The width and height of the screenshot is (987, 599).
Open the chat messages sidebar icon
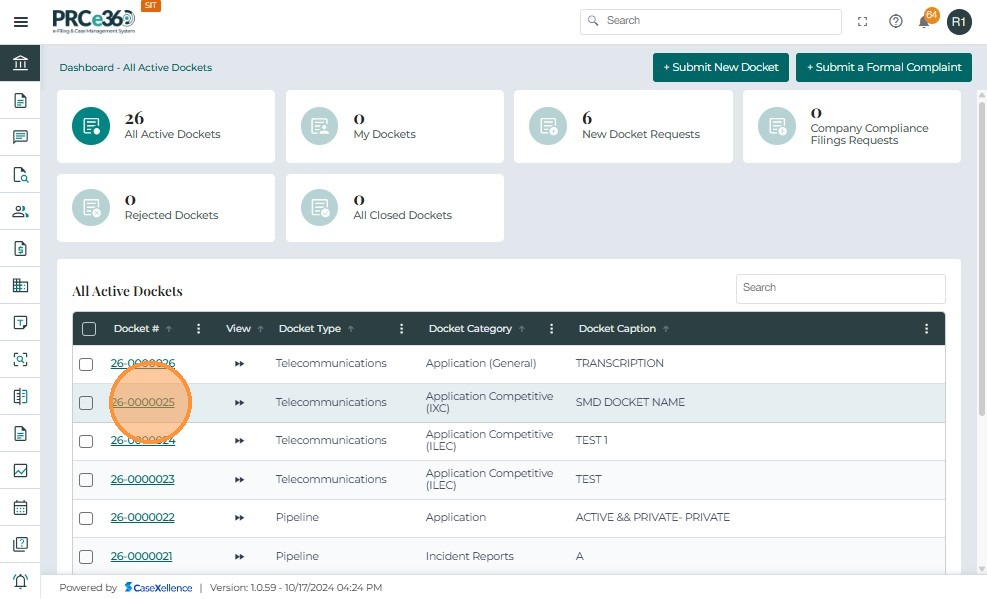(20, 137)
